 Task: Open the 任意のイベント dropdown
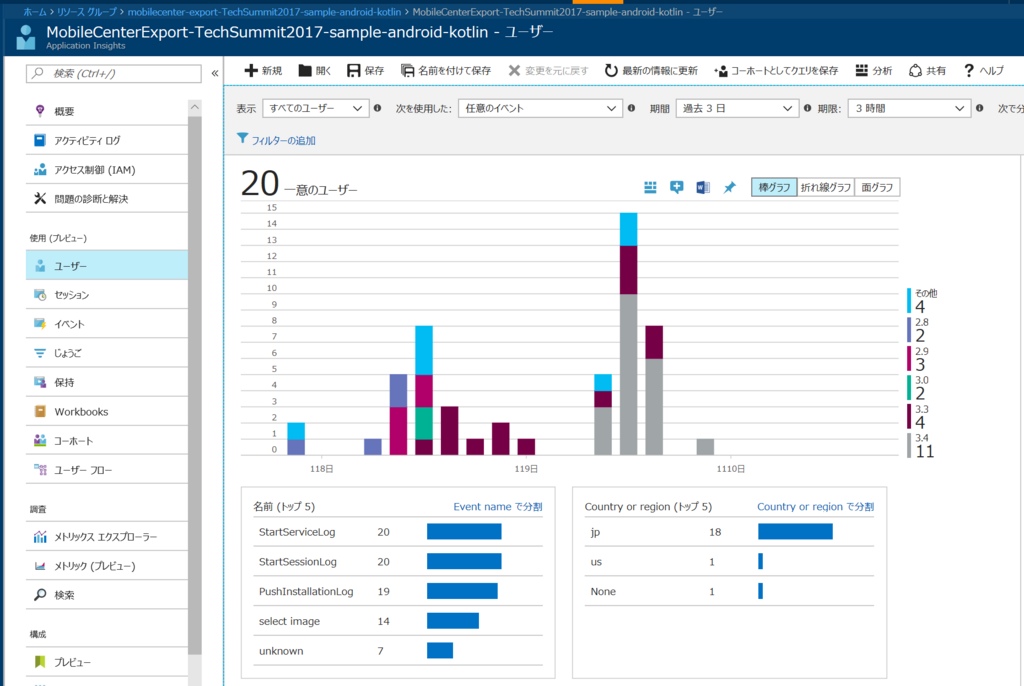(539, 108)
